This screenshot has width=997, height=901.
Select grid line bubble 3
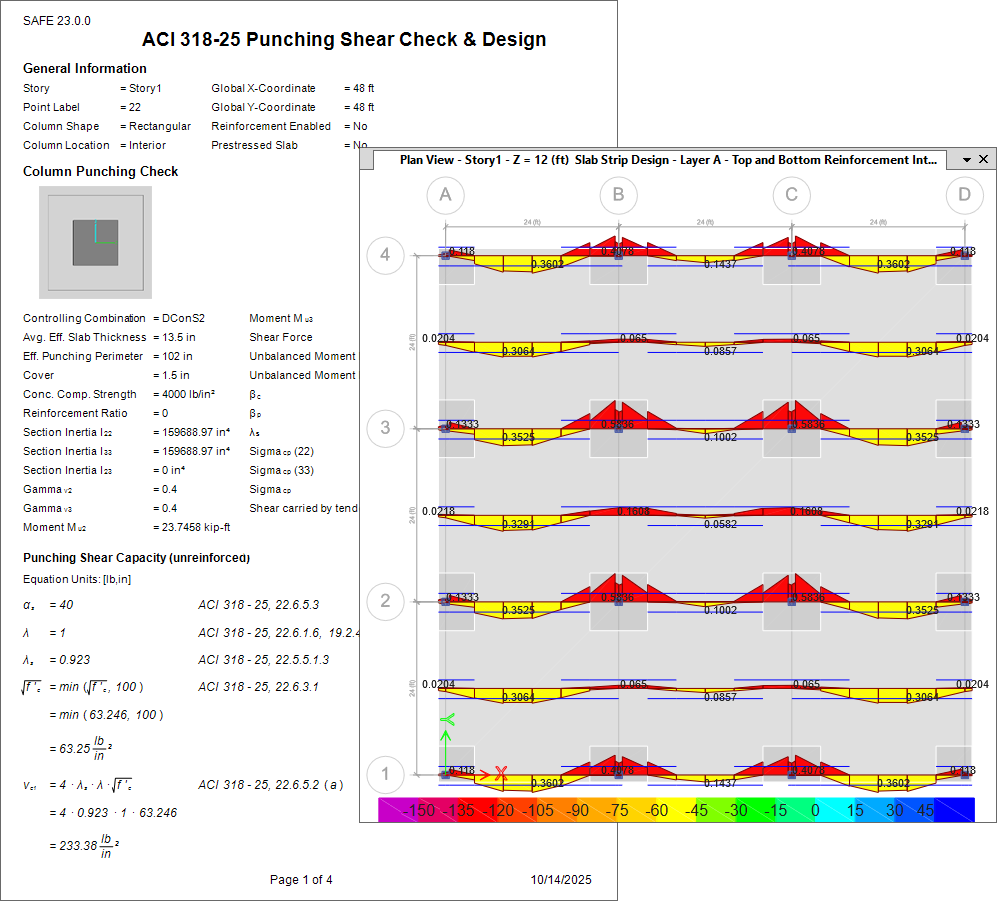pos(386,428)
